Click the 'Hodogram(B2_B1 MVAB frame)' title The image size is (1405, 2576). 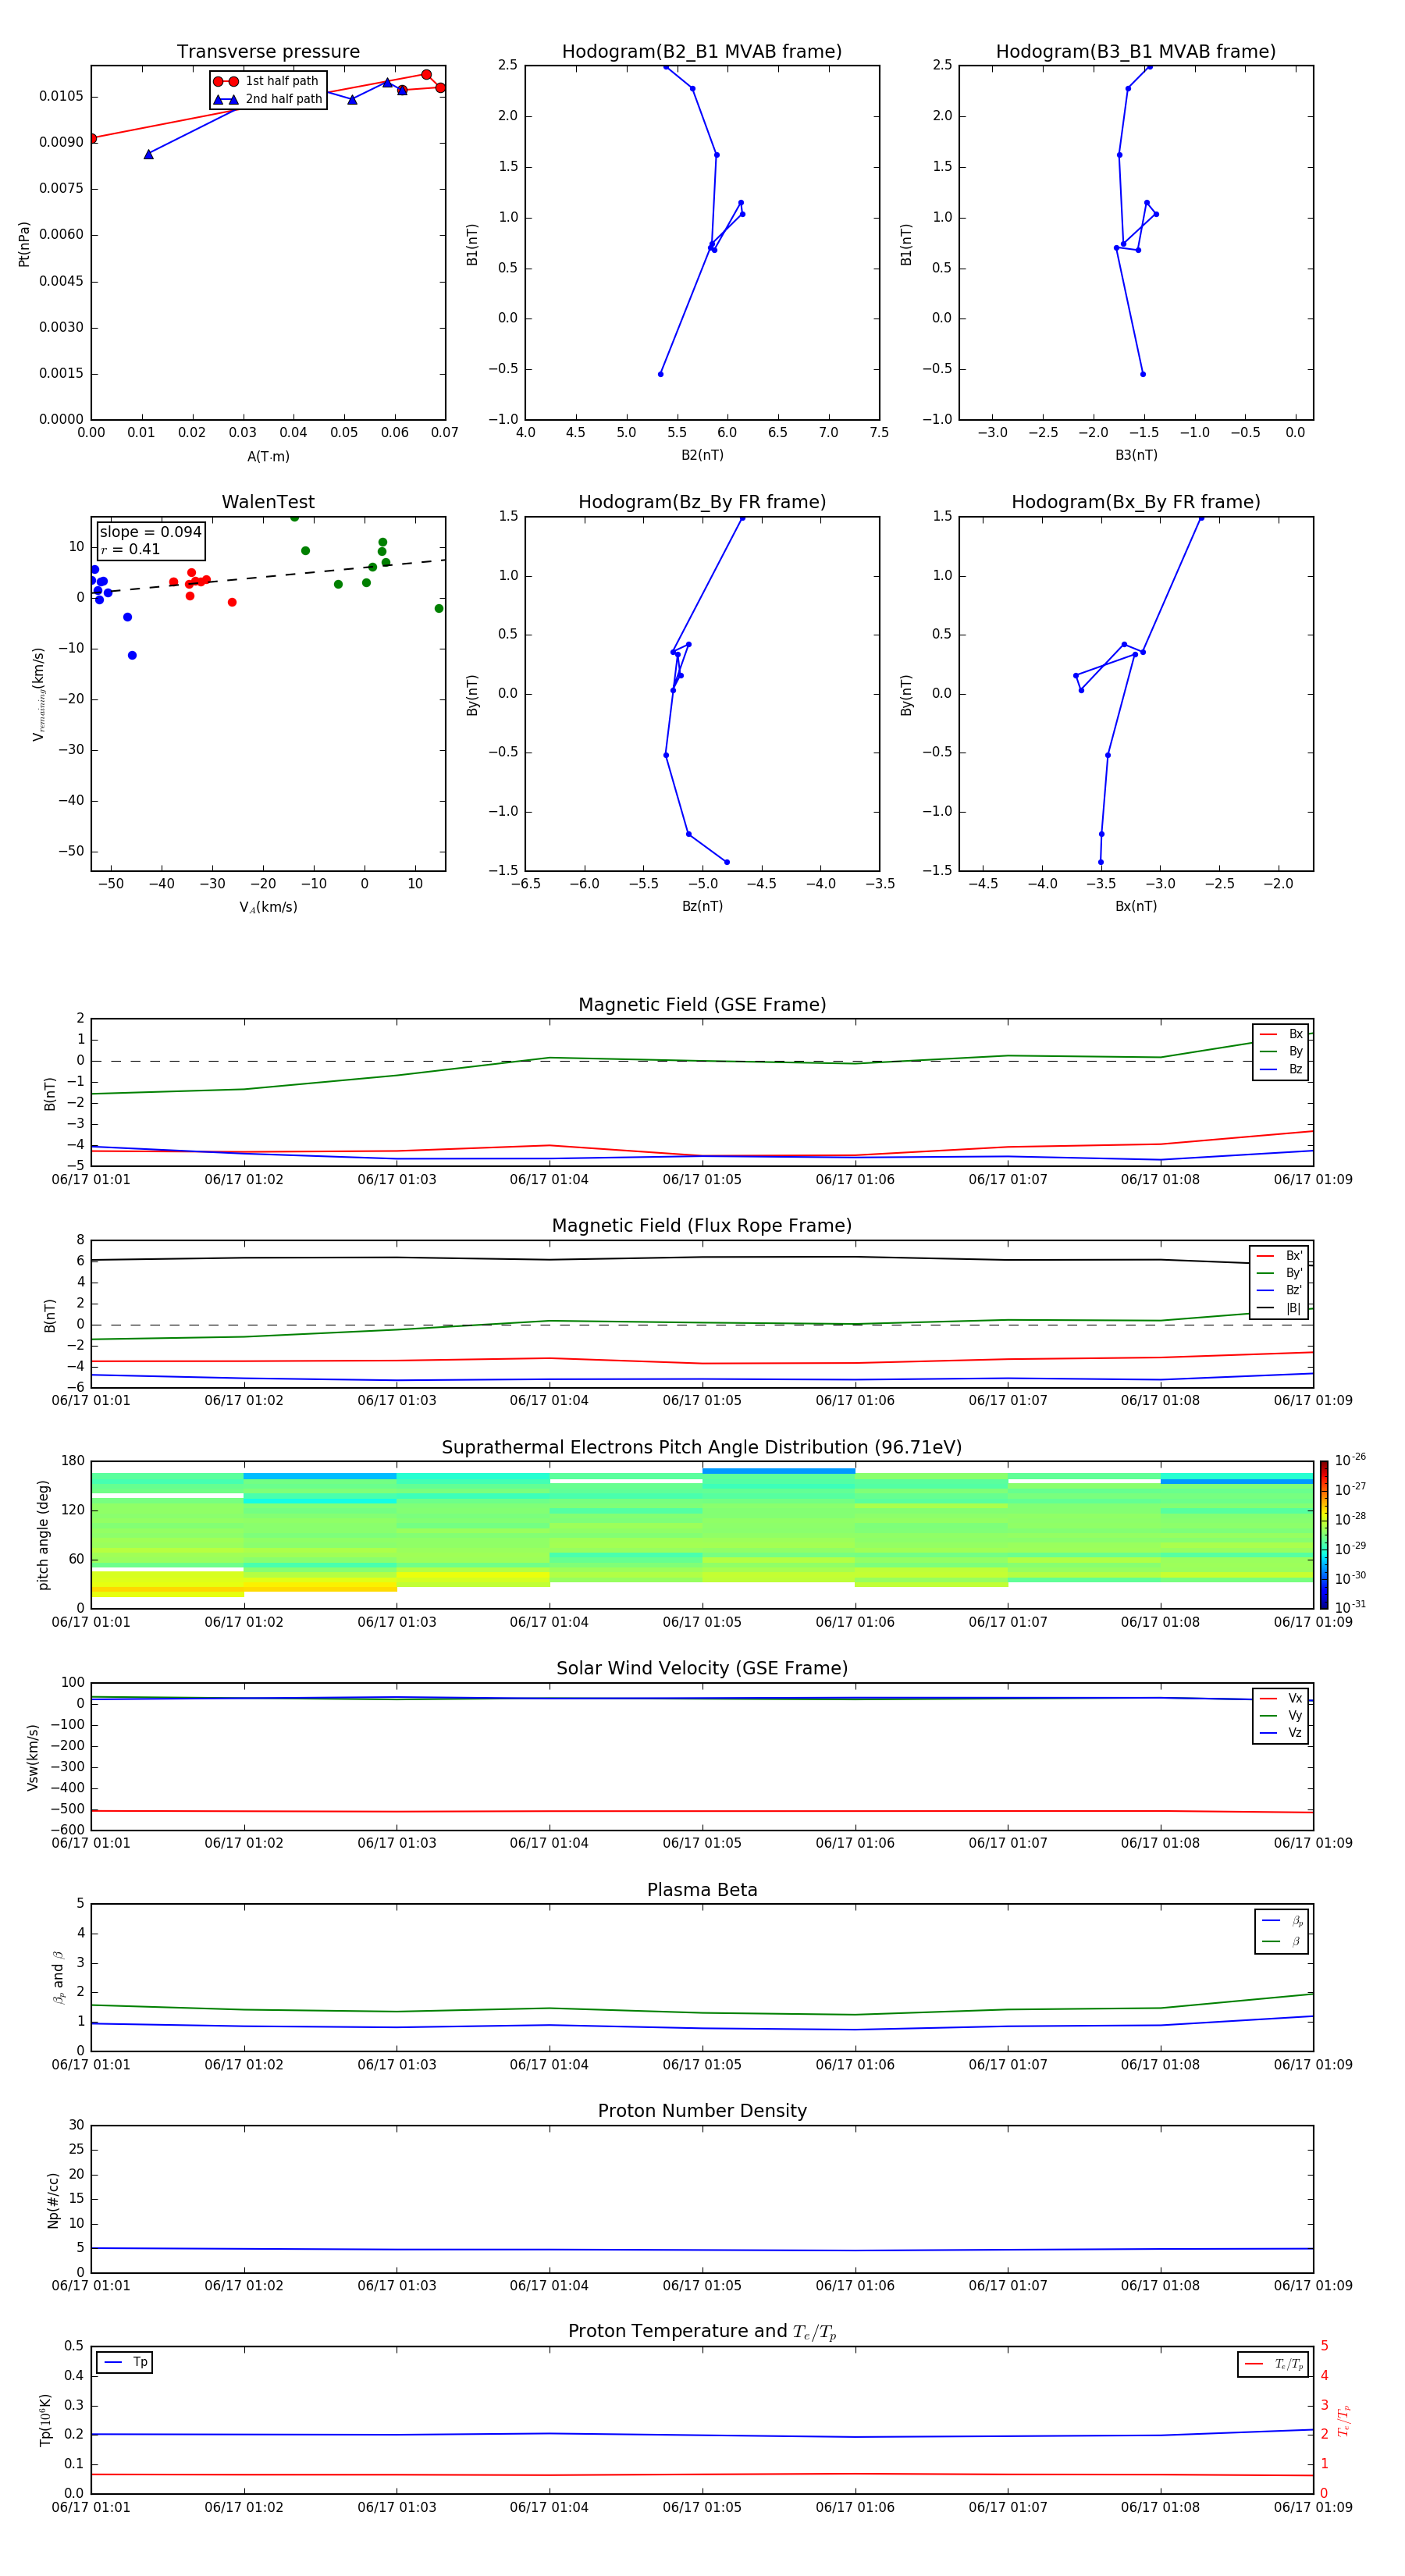point(702,51)
